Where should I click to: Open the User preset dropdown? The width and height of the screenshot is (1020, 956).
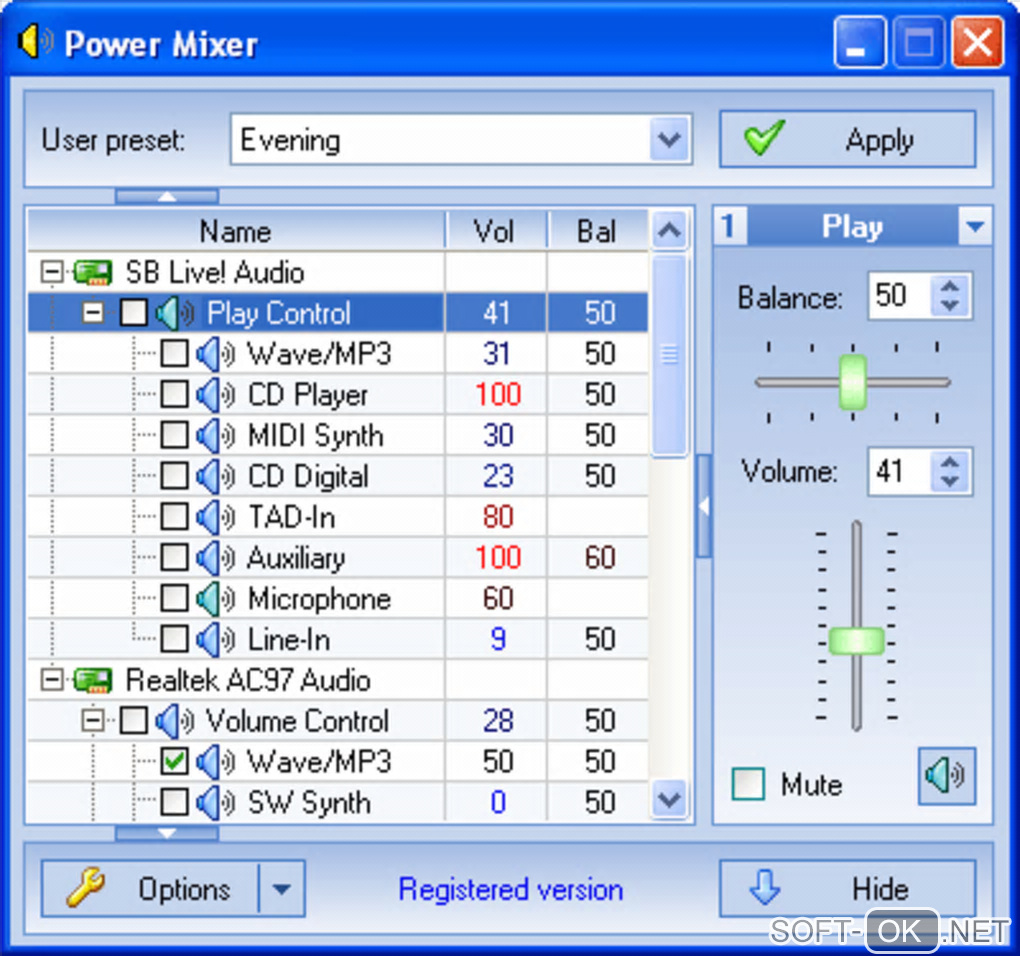click(x=669, y=139)
